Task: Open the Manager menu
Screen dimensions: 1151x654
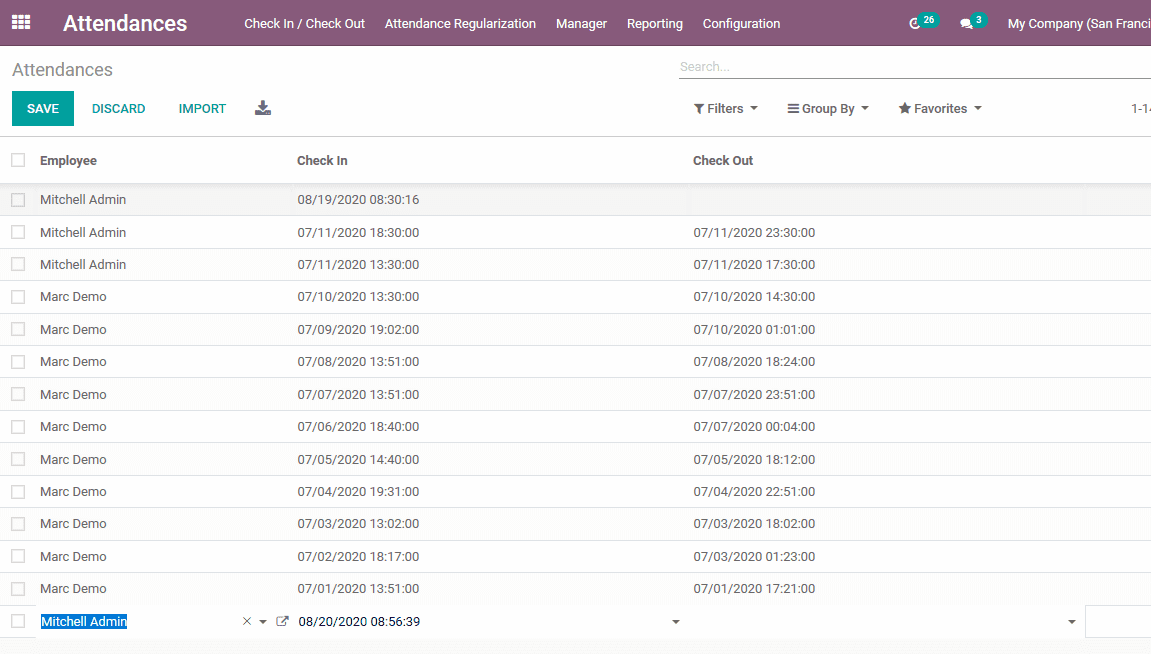Action: point(581,23)
